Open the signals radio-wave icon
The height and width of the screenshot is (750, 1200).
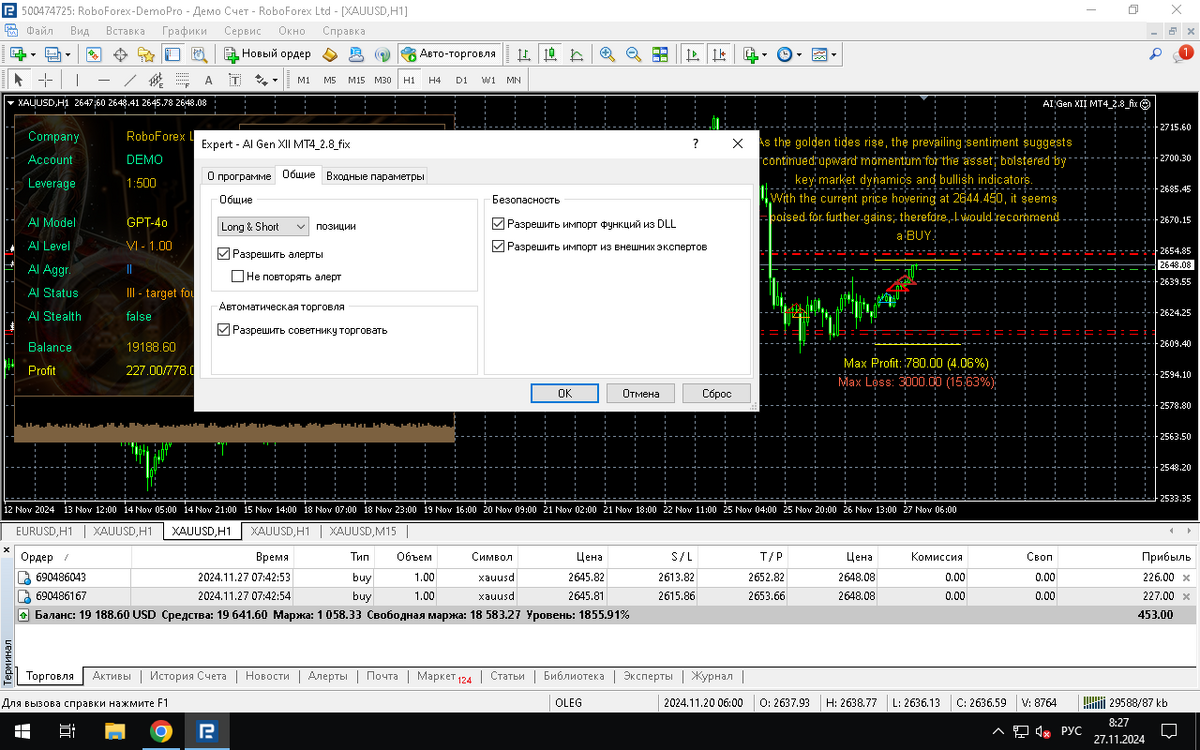[381, 54]
